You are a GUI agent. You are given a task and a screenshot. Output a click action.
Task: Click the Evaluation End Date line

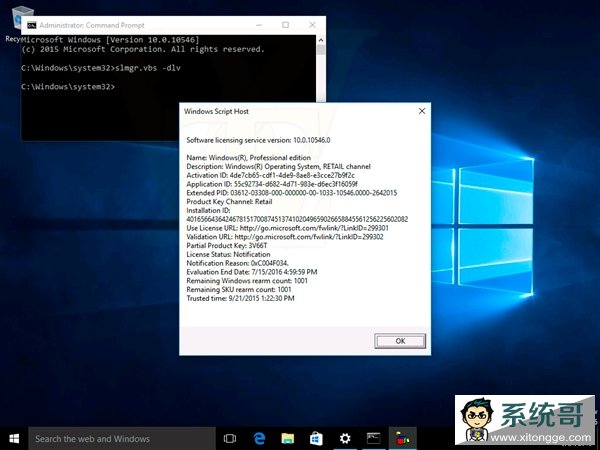(x=252, y=272)
